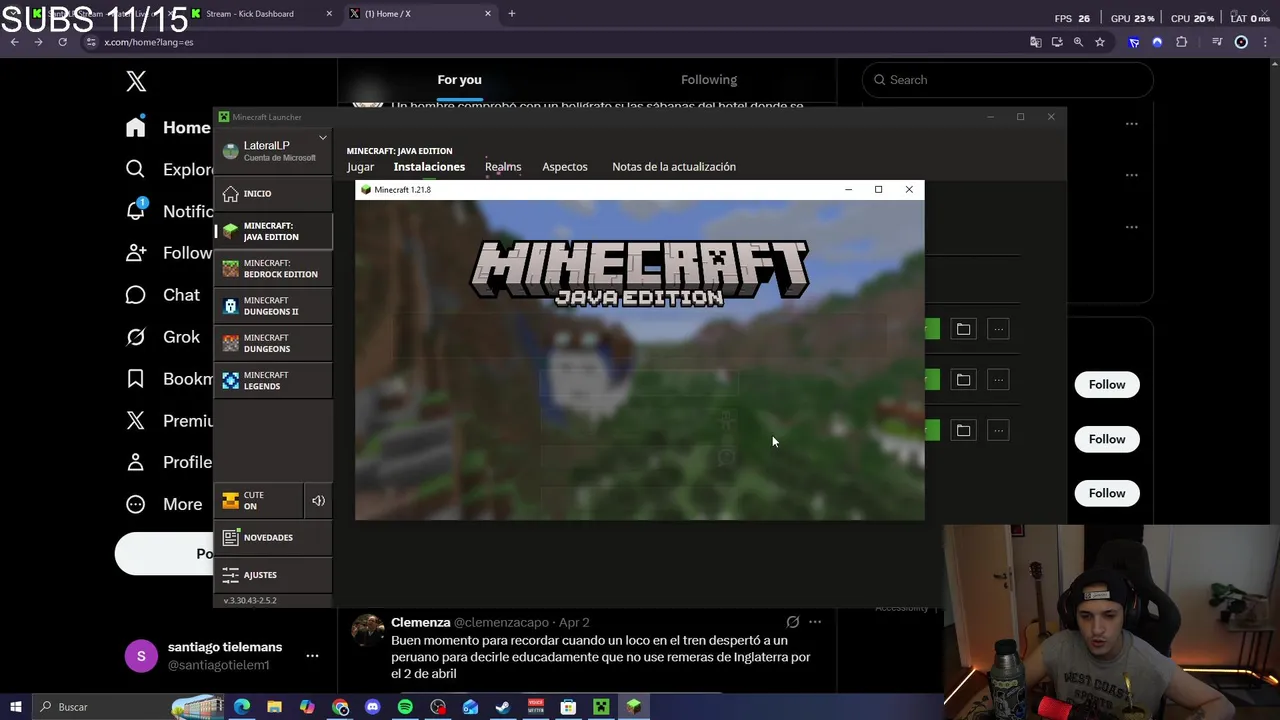Image resolution: width=1280 pixels, height=720 pixels.
Task: Select the Following timeline tab
Action: click(709, 80)
